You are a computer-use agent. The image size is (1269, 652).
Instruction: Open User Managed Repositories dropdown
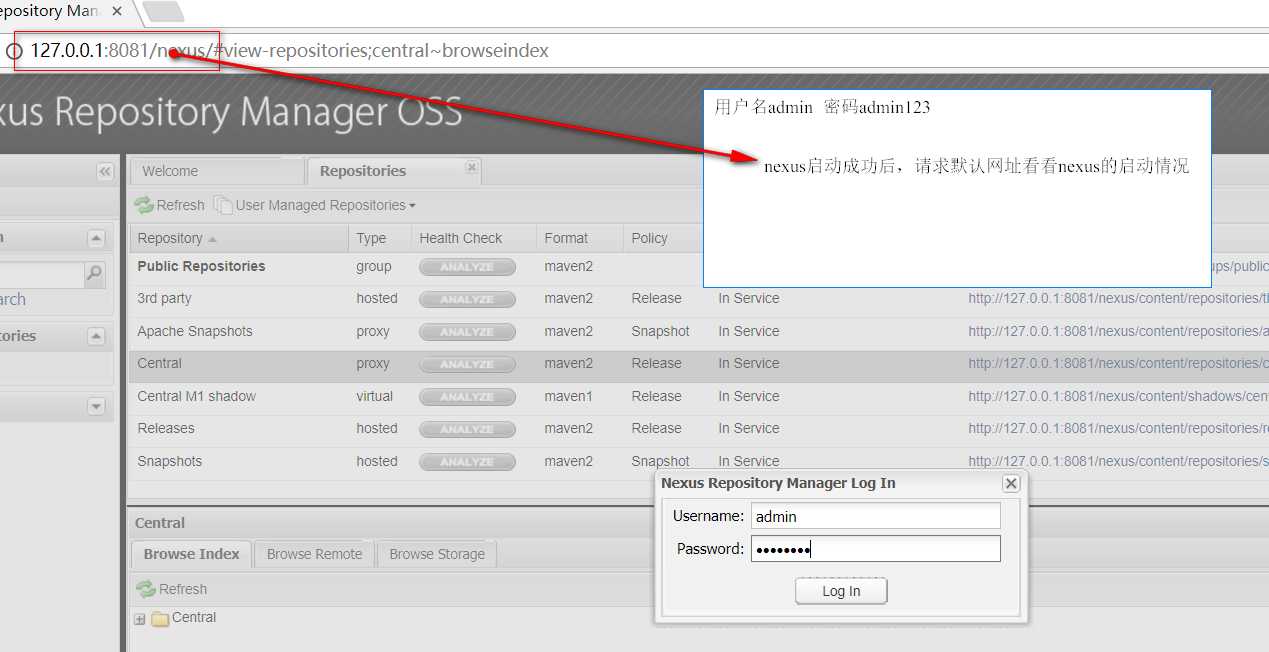[315, 205]
